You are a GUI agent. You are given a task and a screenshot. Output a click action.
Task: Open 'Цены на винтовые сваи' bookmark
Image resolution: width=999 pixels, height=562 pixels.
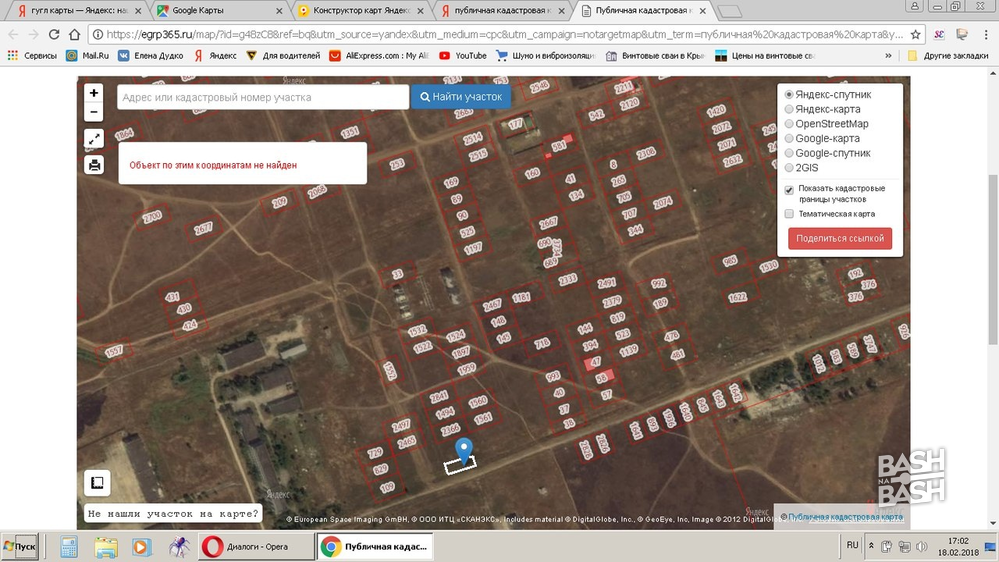[765, 55]
